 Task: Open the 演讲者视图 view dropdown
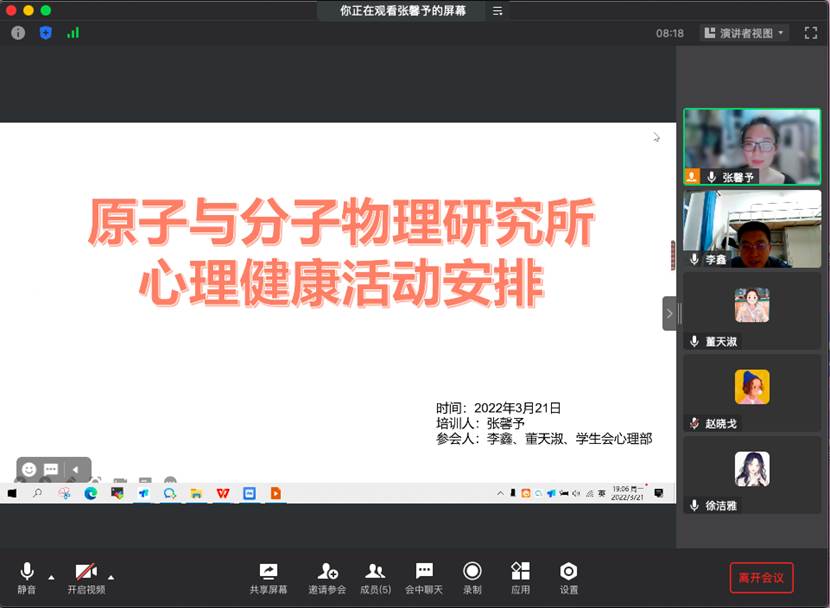tap(744, 33)
